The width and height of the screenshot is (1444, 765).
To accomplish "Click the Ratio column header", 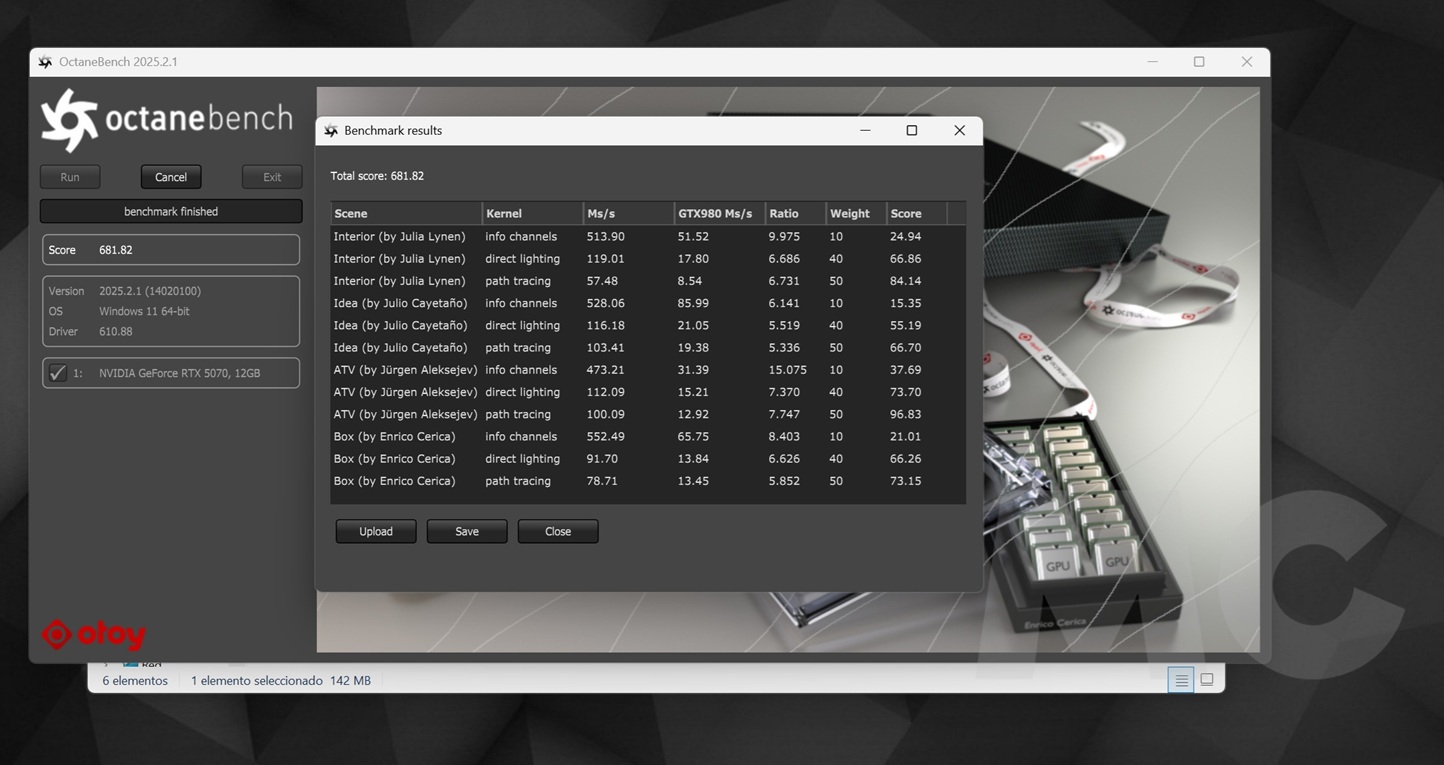I will 796,213.
